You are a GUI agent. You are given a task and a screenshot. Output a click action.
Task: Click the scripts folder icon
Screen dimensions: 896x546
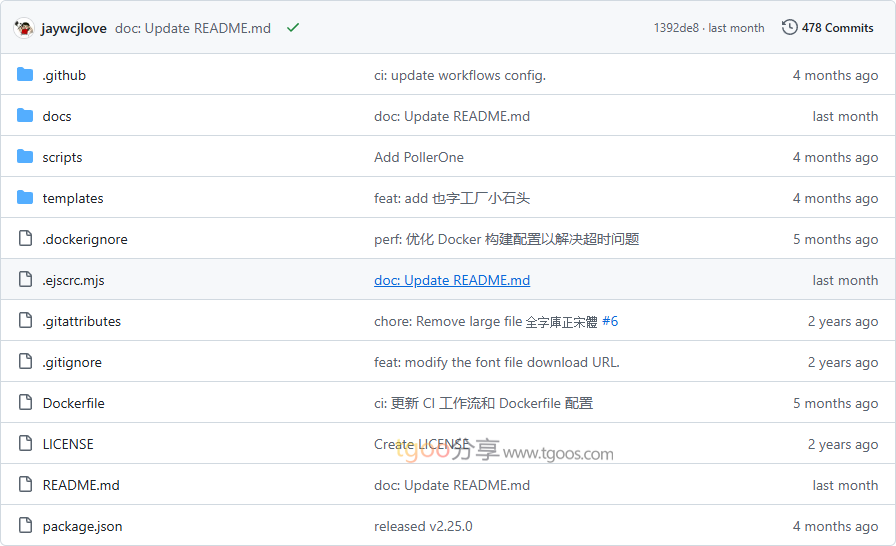coord(25,157)
